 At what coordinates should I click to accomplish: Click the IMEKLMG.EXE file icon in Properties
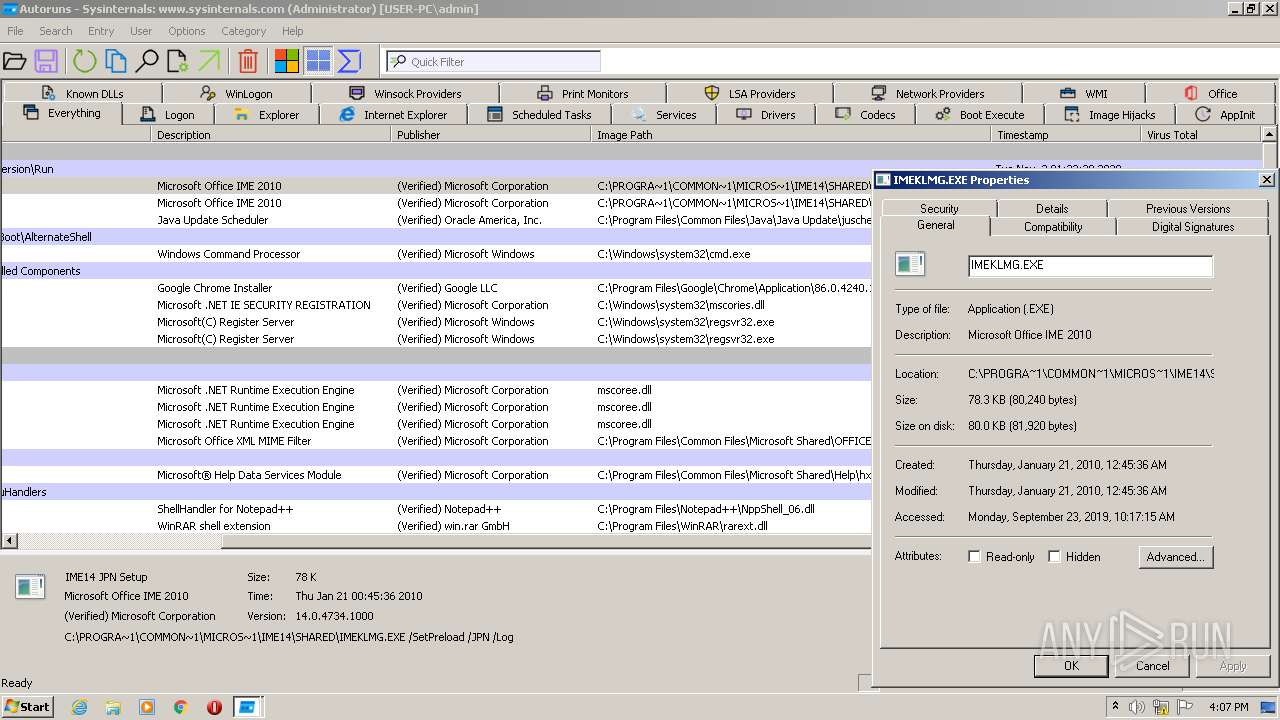(x=910, y=265)
